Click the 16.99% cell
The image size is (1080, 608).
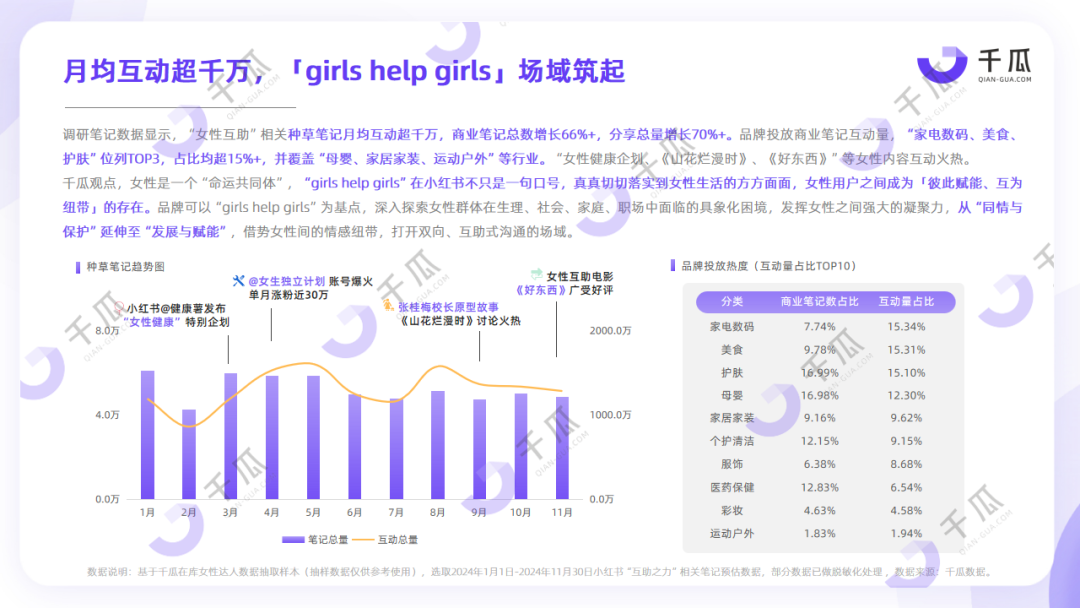coord(819,373)
